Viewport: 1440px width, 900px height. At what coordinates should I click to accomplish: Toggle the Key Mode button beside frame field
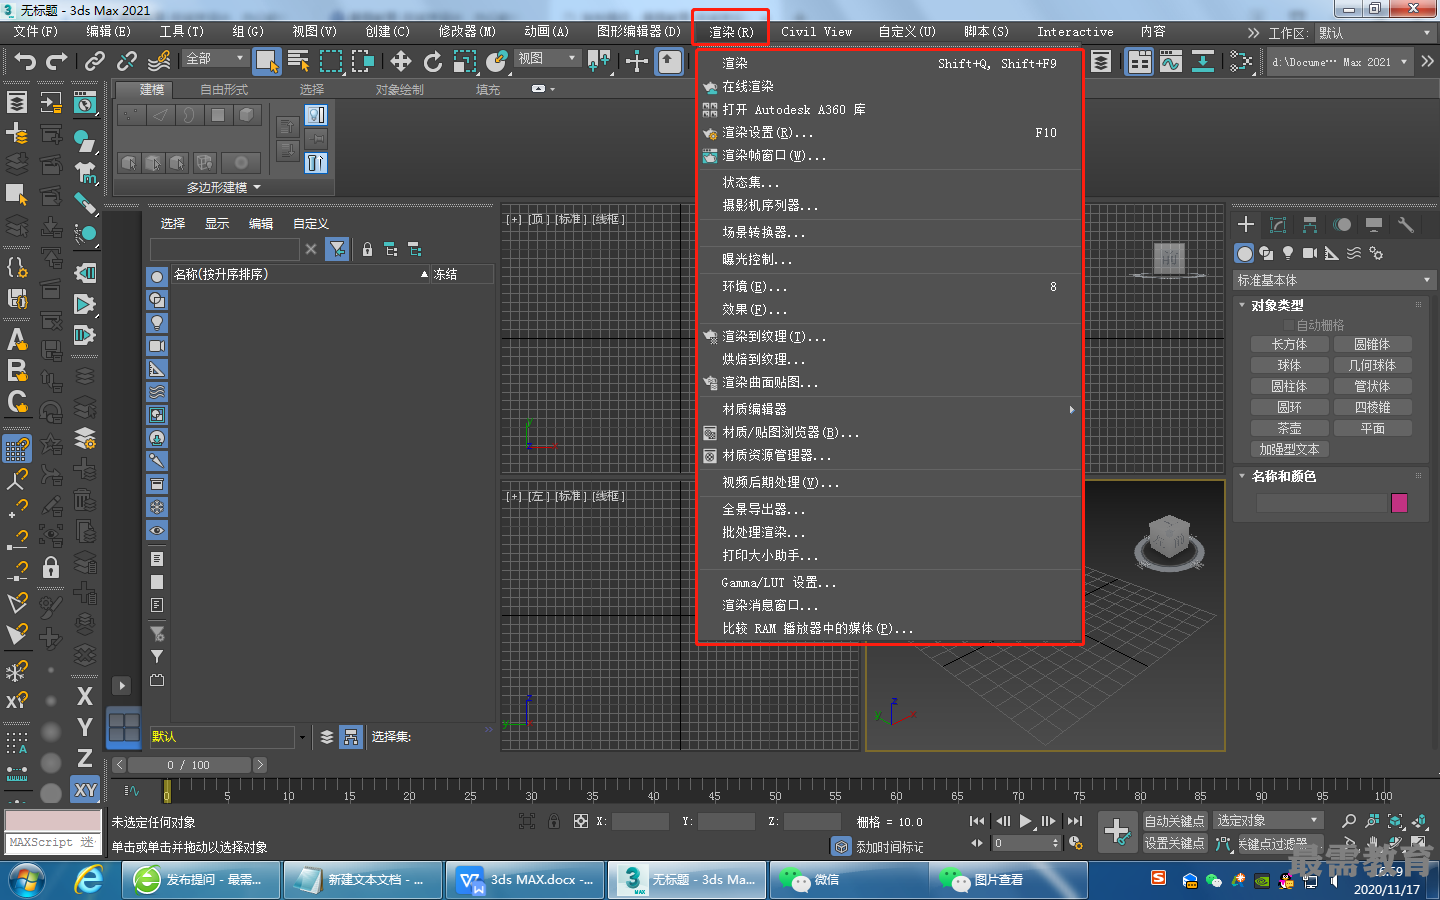[x=976, y=843]
